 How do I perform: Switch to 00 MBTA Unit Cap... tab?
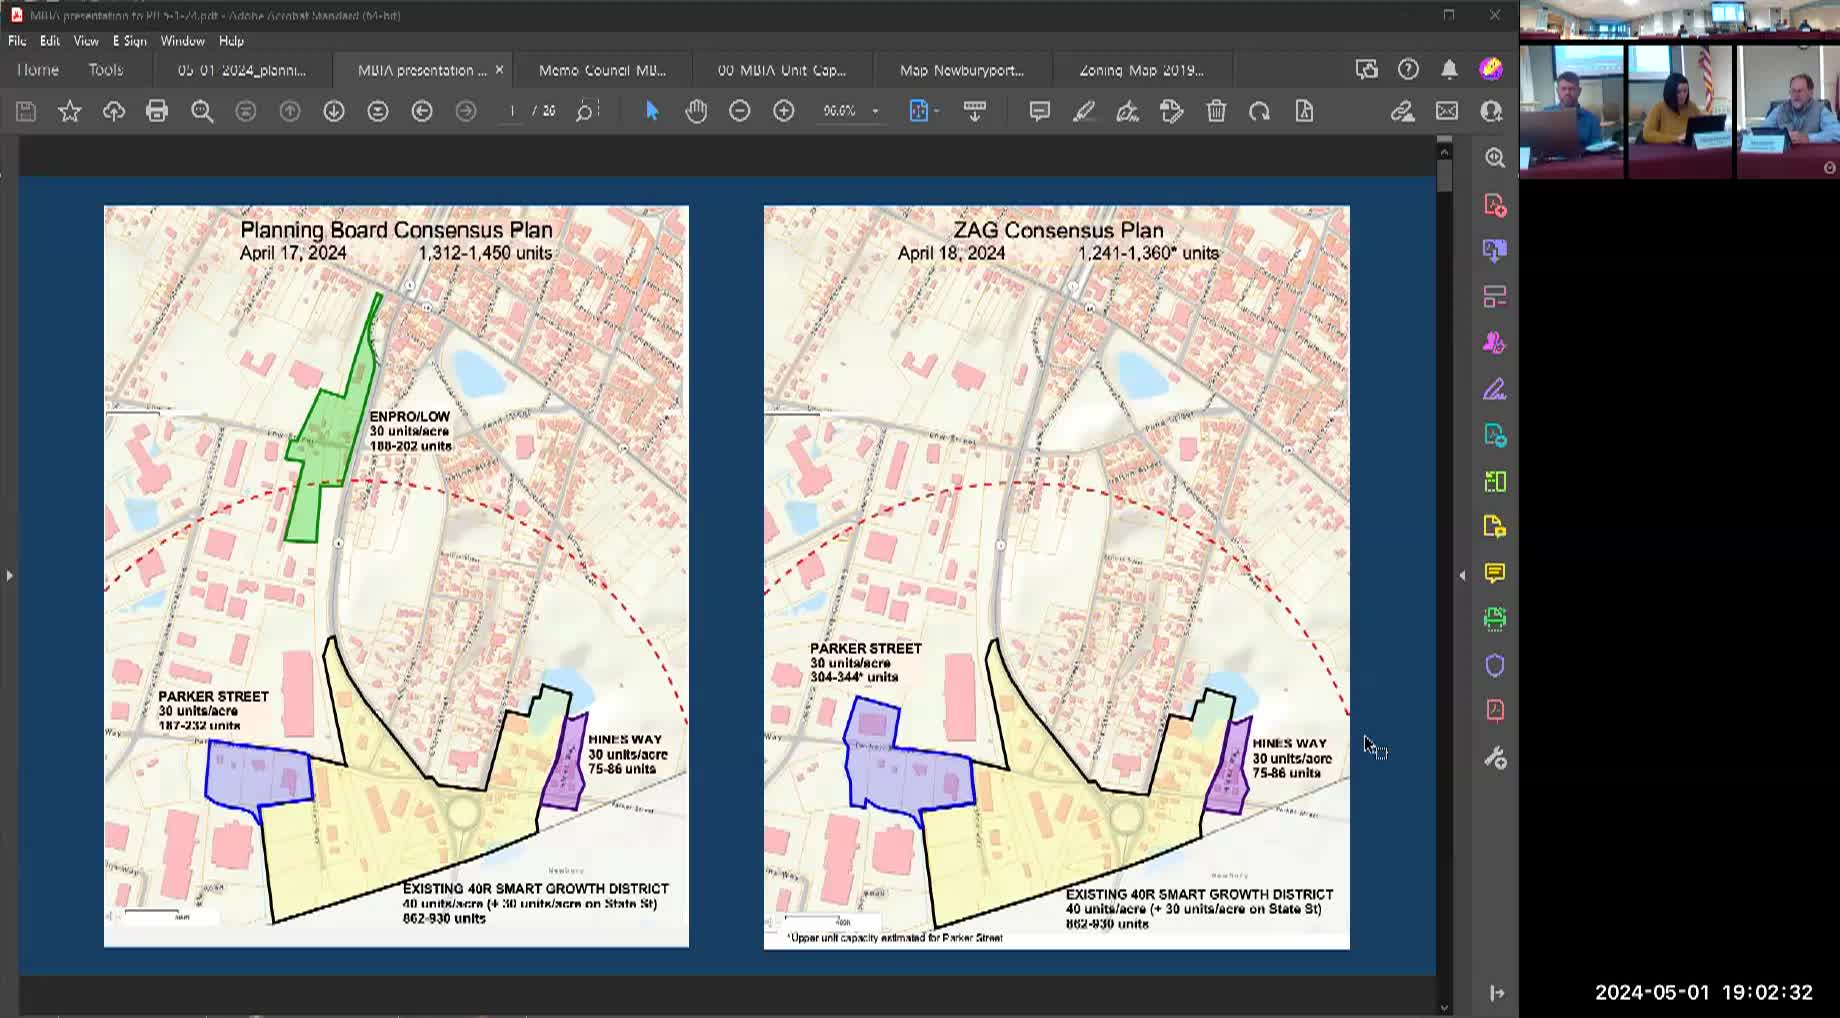click(x=782, y=70)
